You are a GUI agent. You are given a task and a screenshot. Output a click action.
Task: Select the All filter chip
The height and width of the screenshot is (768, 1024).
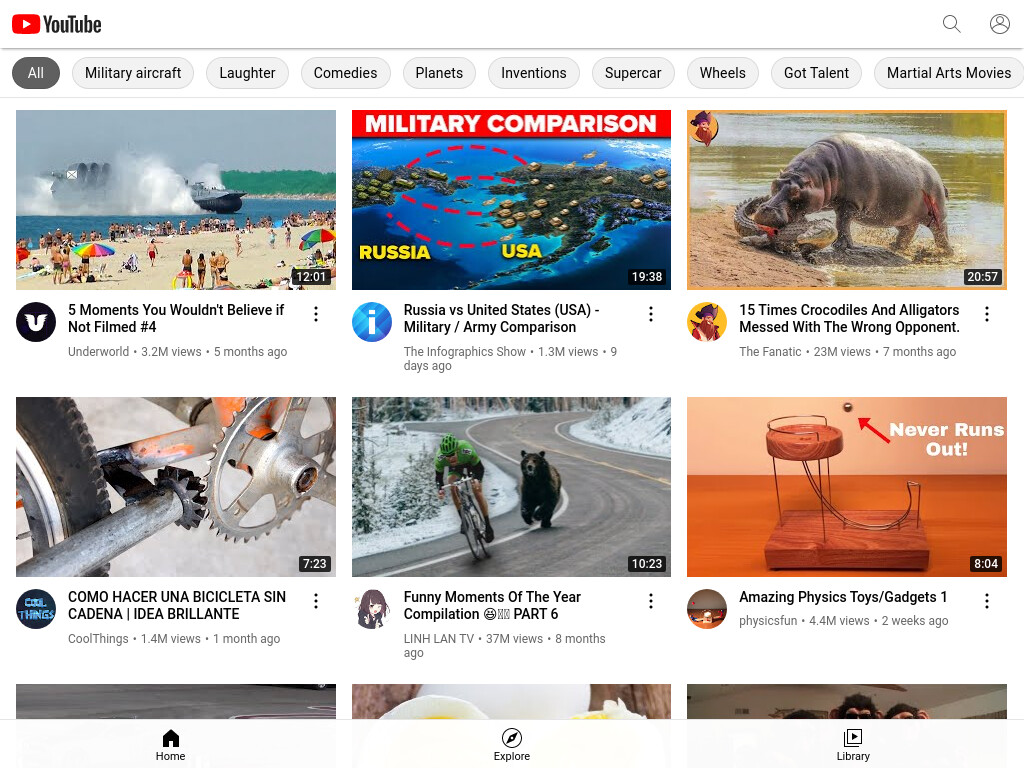(x=36, y=73)
